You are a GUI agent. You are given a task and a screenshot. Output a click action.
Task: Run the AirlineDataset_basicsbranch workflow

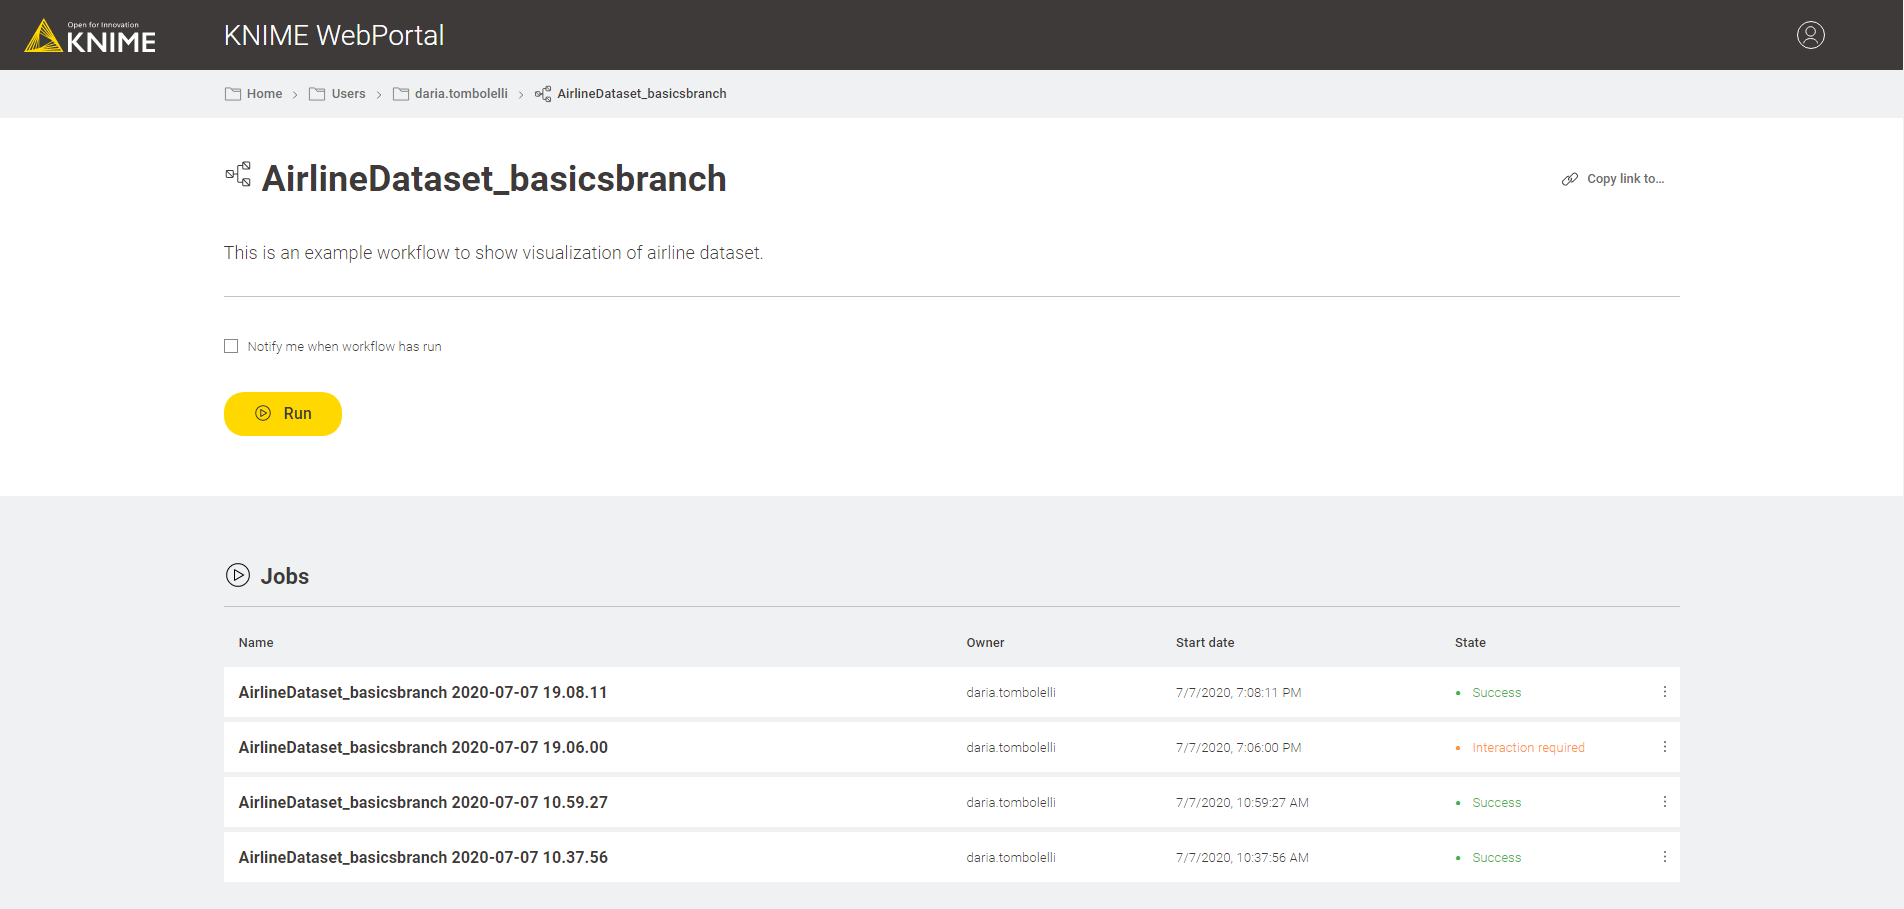point(283,414)
